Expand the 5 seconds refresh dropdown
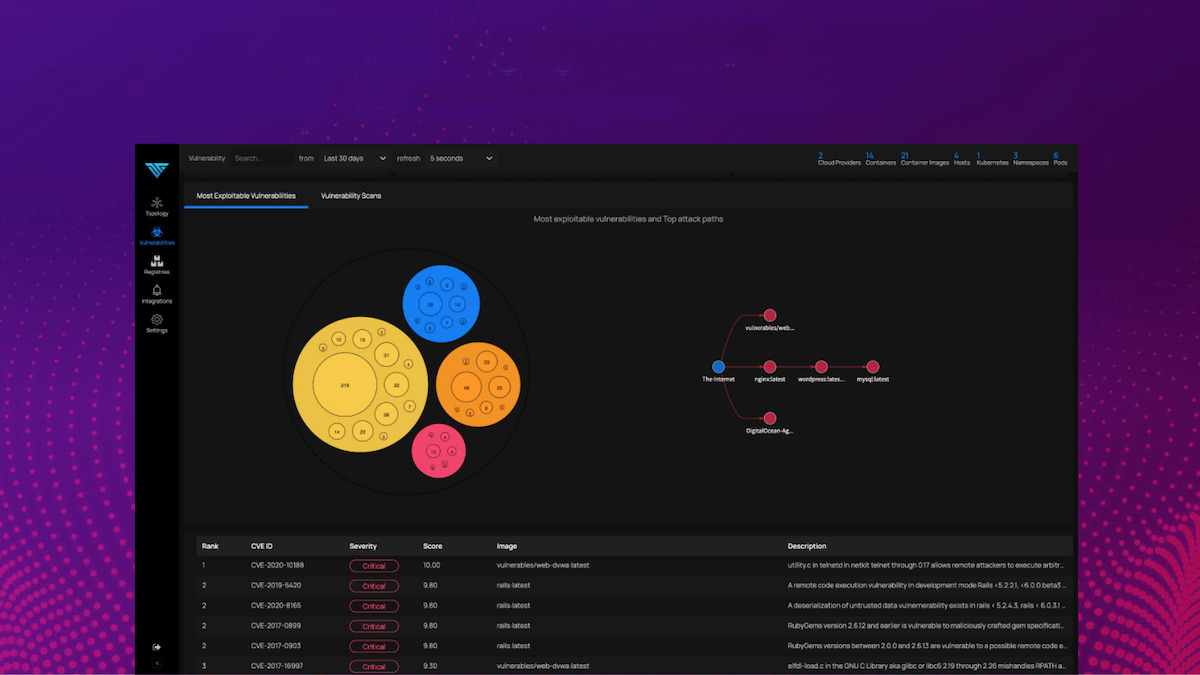The height and width of the screenshot is (675, 1200). click(x=461, y=158)
